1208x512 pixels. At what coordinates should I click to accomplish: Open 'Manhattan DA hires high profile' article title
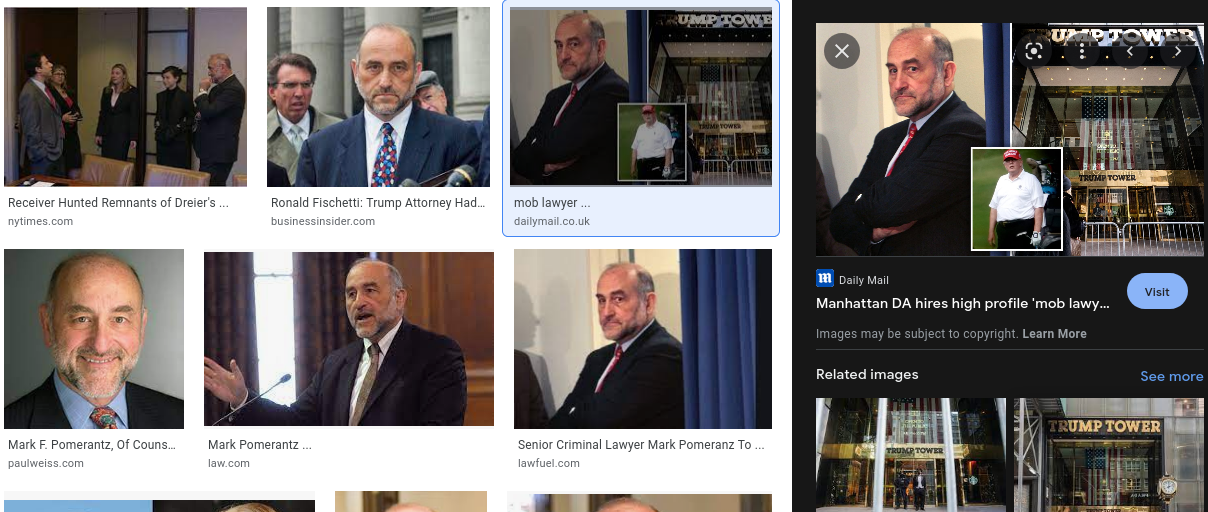click(963, 303)
